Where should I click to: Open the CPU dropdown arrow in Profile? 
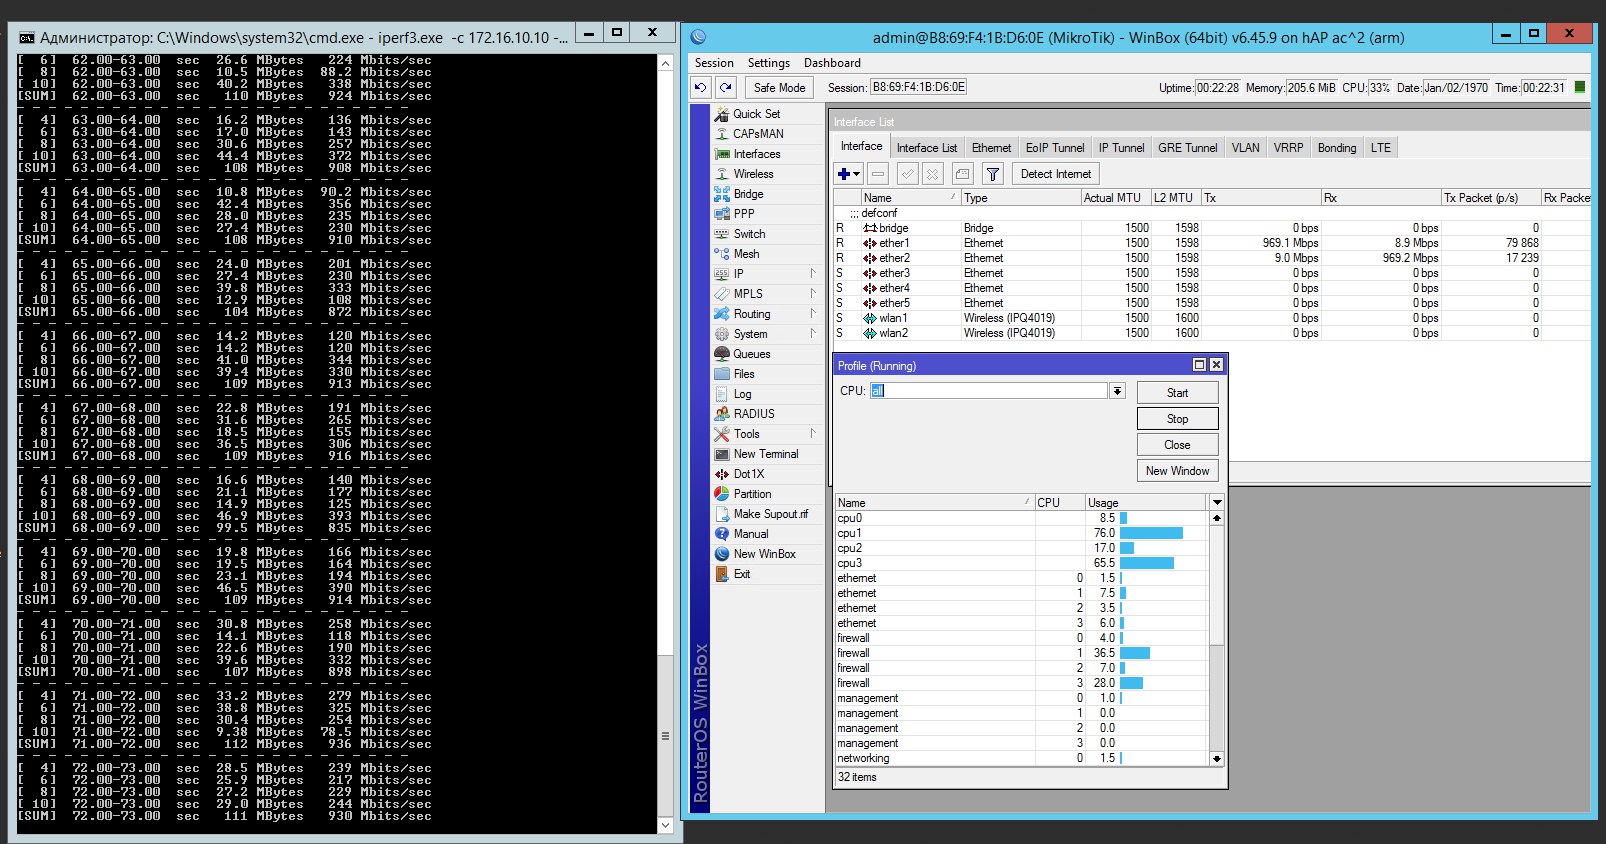click(1117, 391)
